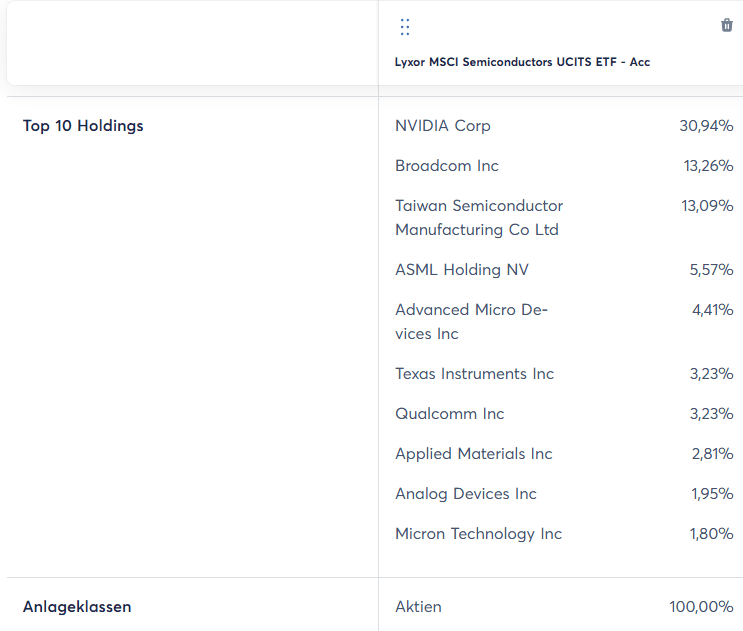Select the NVIDIA Corp holding
This screenshot has height=631, width=743.
click(x=443, y=126)
